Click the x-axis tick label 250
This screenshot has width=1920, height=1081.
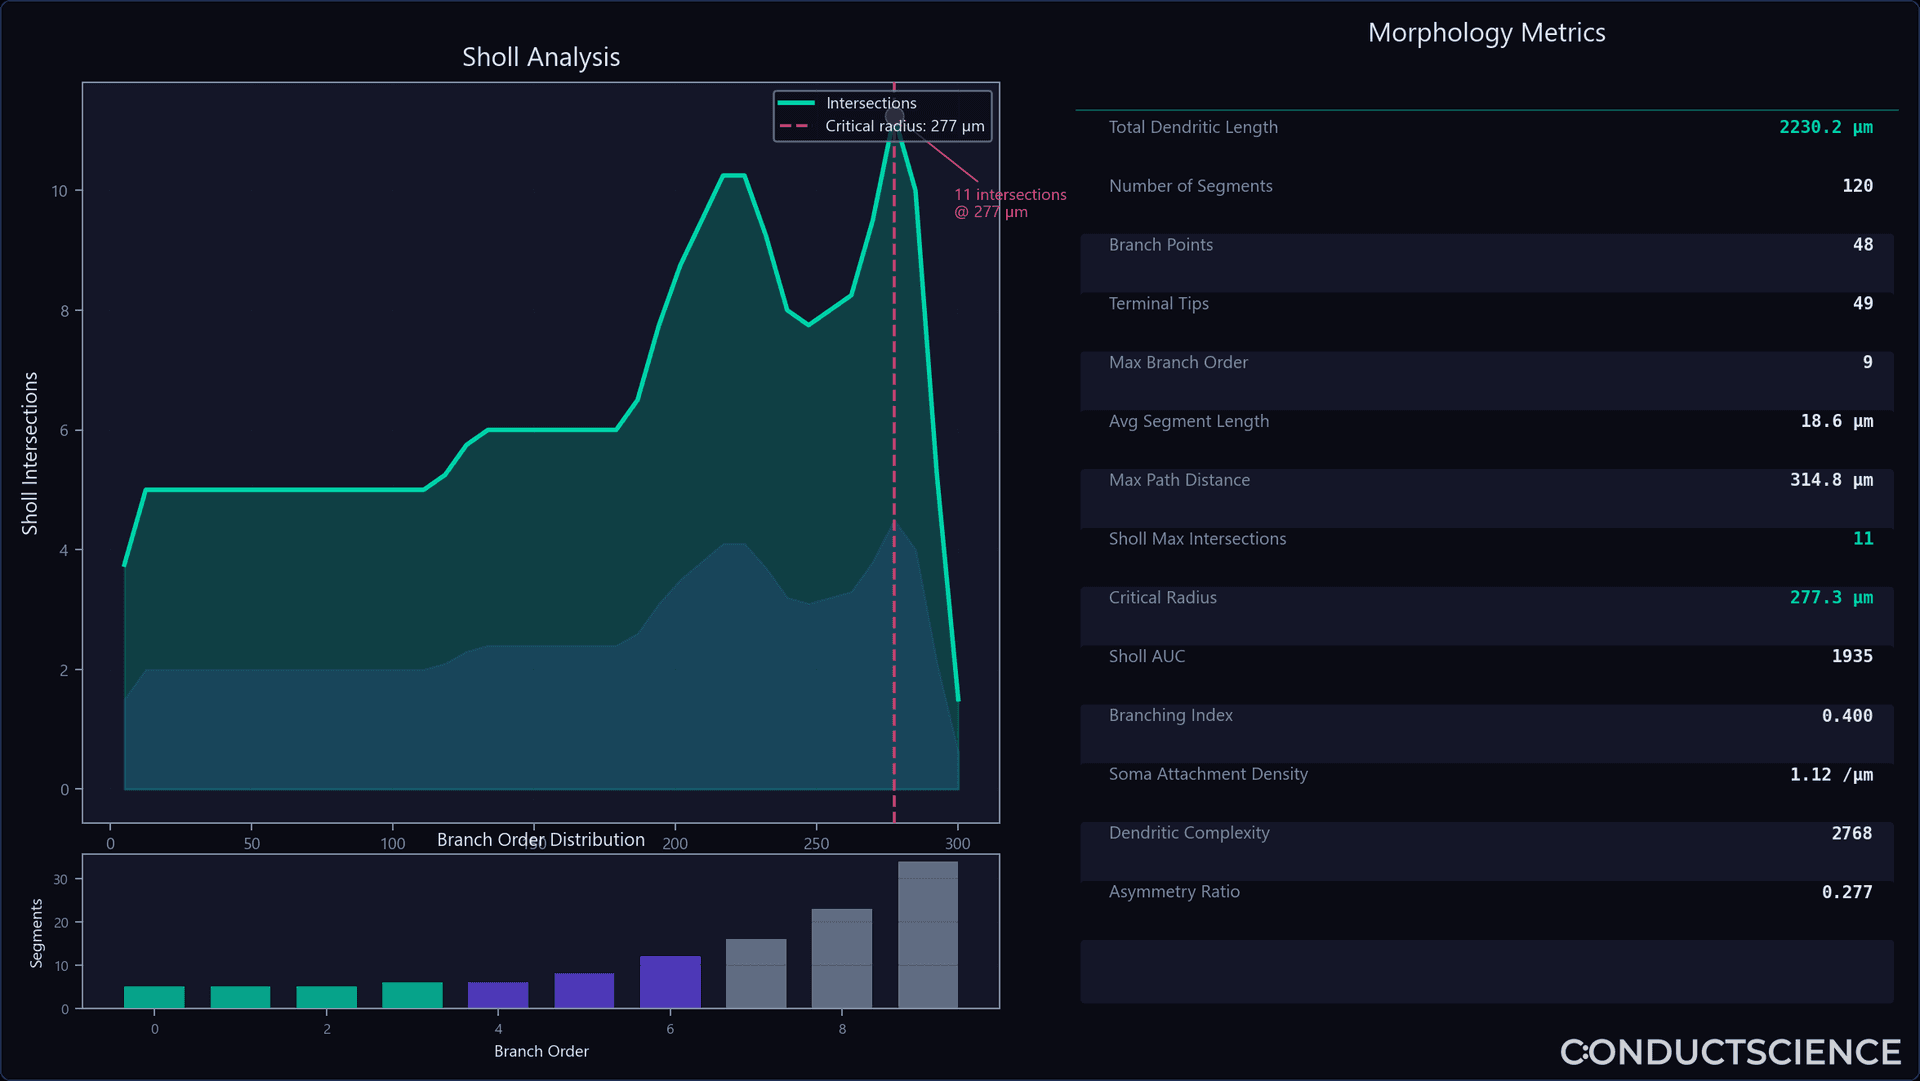[816, 844]
